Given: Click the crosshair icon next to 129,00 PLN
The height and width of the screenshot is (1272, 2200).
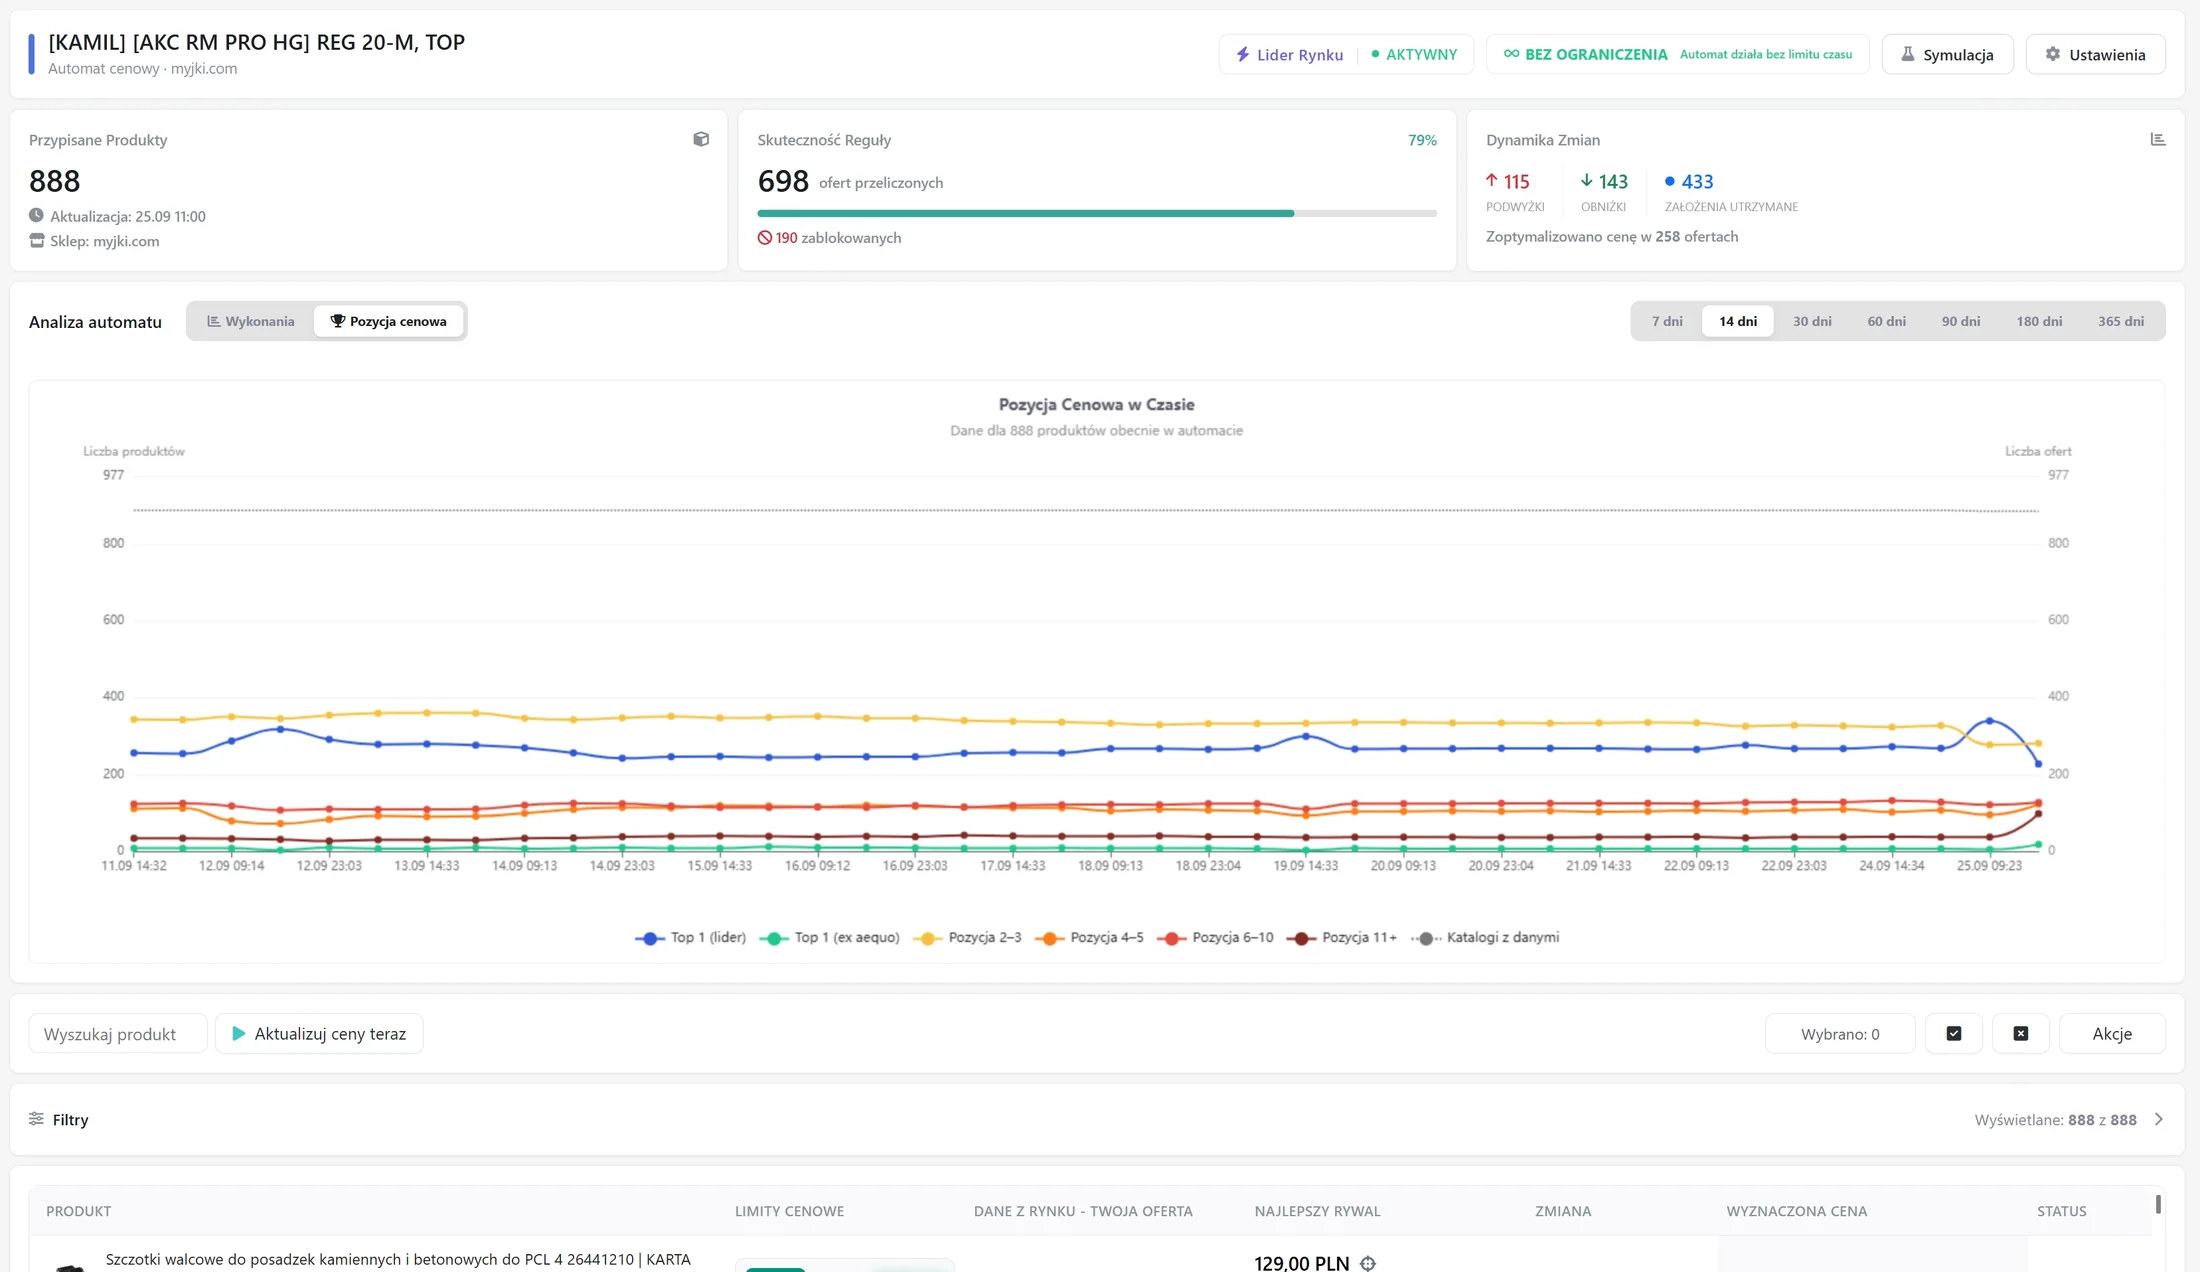Looking at the screenshot, I should point(1368,1263).
